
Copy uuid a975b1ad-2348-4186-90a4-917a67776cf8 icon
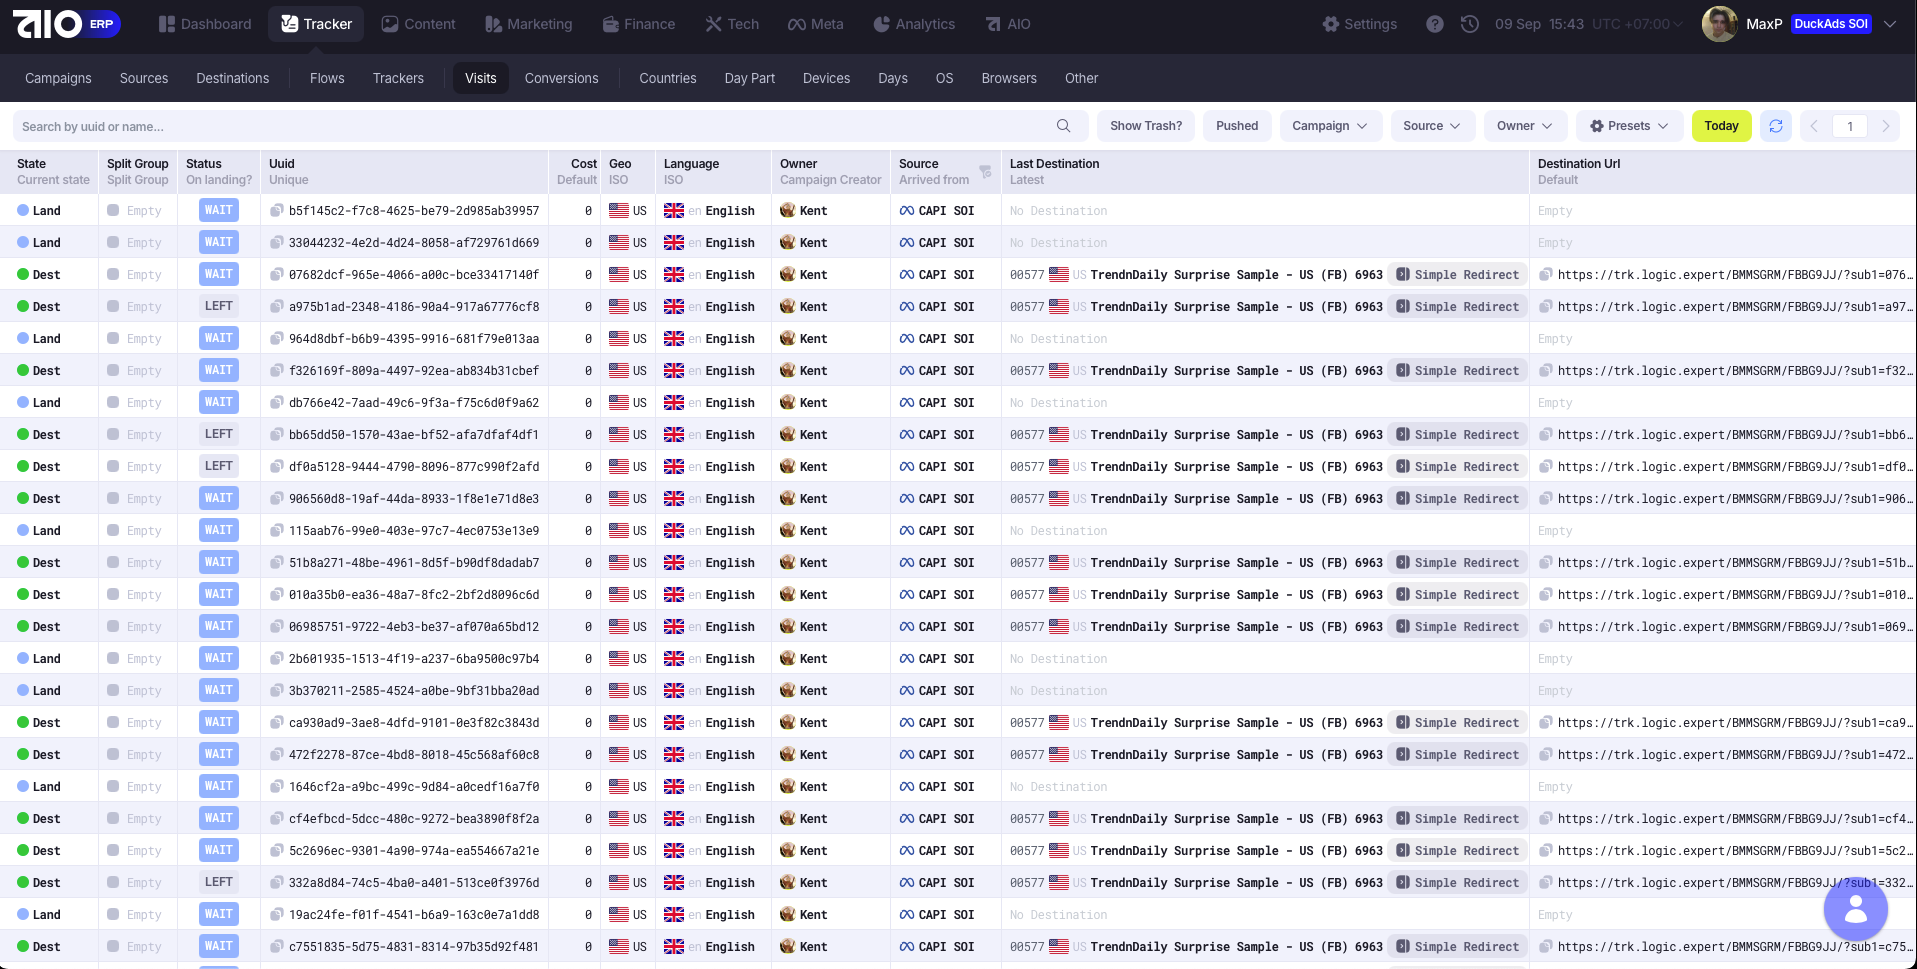[x=277, y=307]
